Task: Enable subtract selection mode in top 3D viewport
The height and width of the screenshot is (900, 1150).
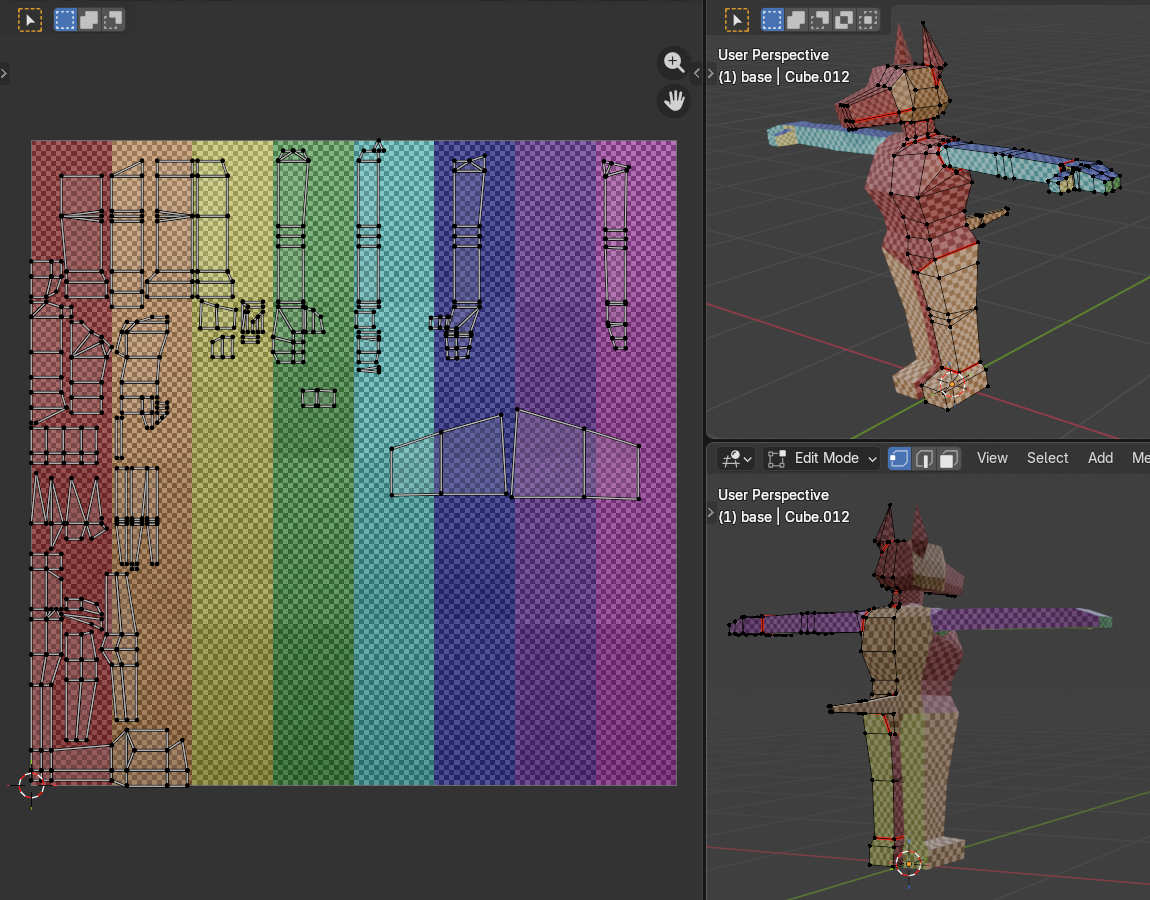Action: pos(820,19)
